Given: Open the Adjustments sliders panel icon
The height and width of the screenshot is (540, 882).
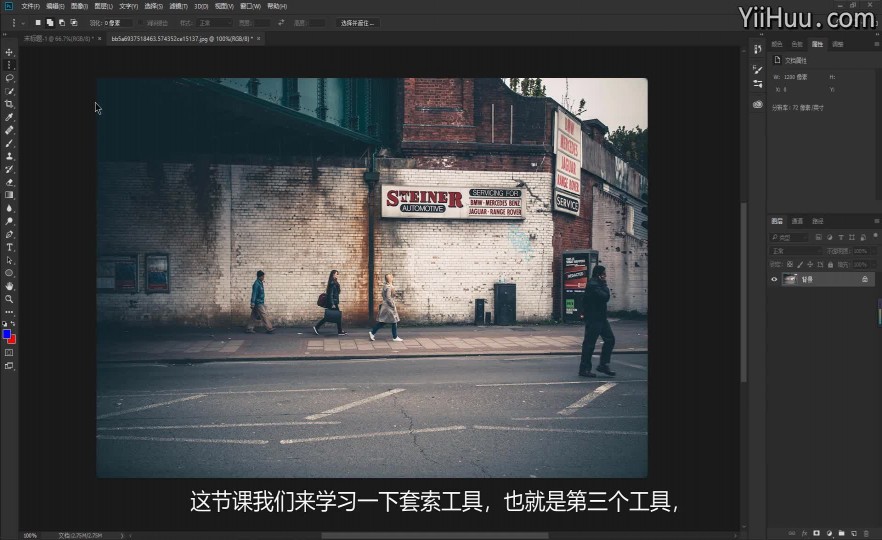Looking at the screenshot, I should click(x=758, y=84).
